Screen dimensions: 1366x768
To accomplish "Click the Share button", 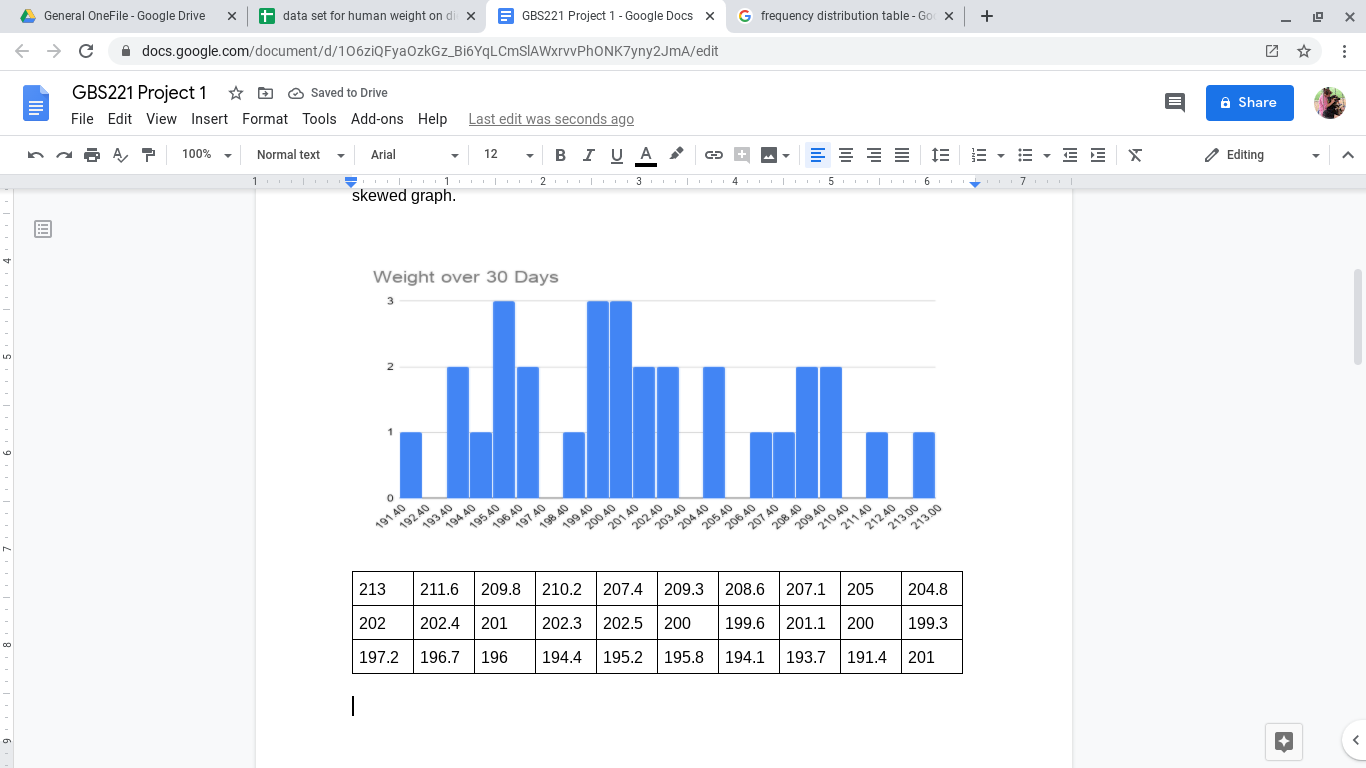I will click(1249, 102).
